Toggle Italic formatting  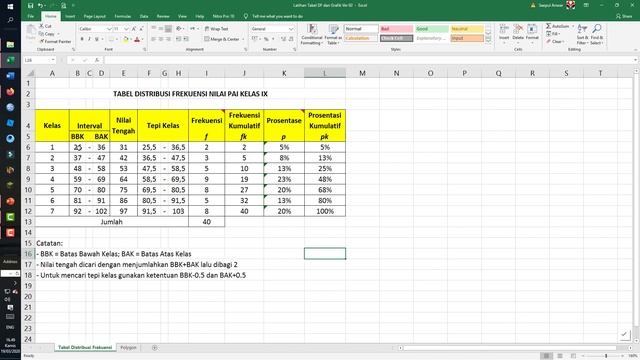pyautogui.click(x=89, y=39)
